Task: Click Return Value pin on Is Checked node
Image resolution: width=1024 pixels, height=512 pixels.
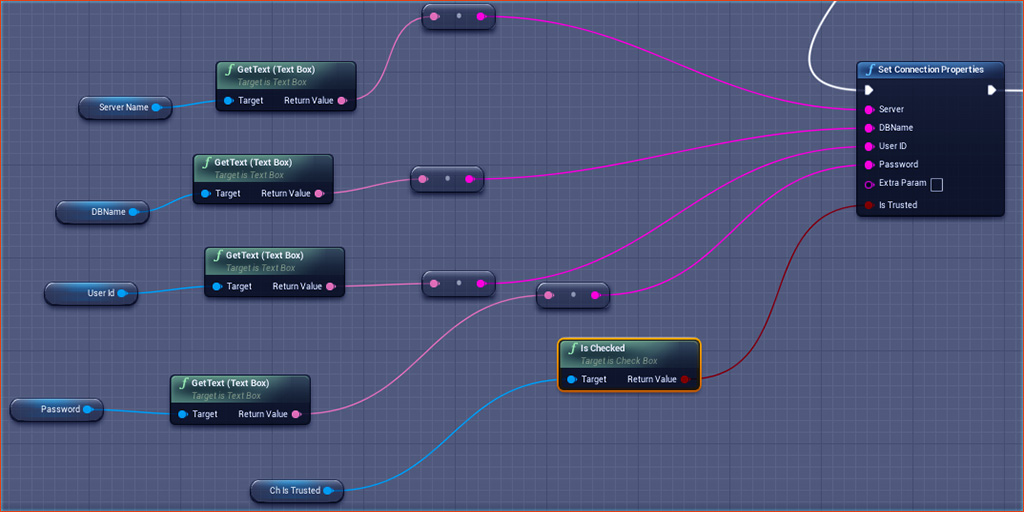Action: (x=685, y=379)
